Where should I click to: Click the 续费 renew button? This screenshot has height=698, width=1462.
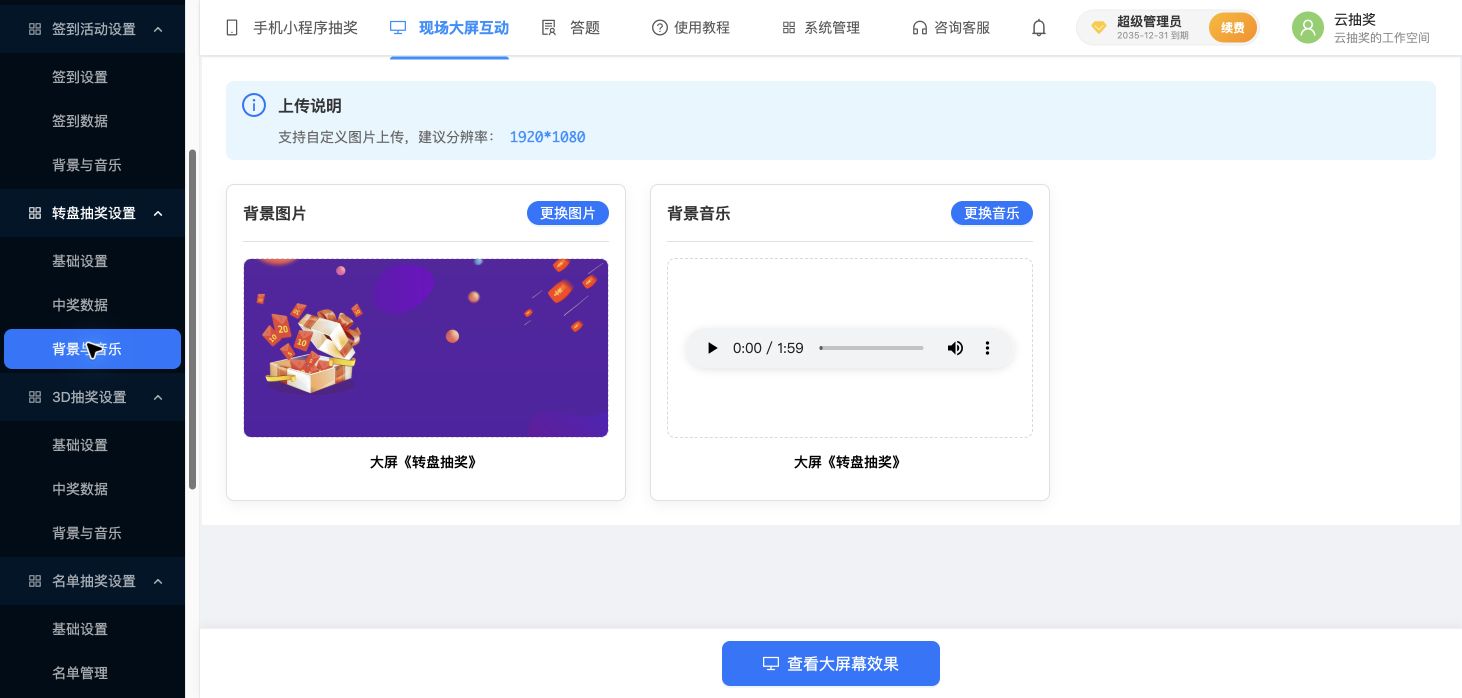click(x=1233, y=28)
